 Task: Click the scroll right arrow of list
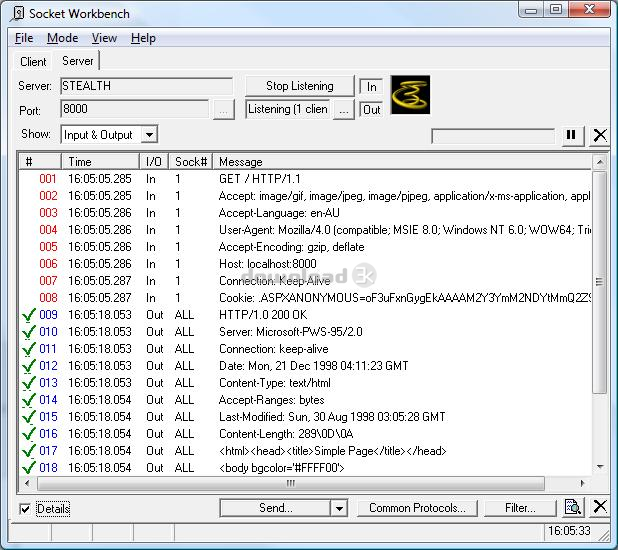(582, 483)
